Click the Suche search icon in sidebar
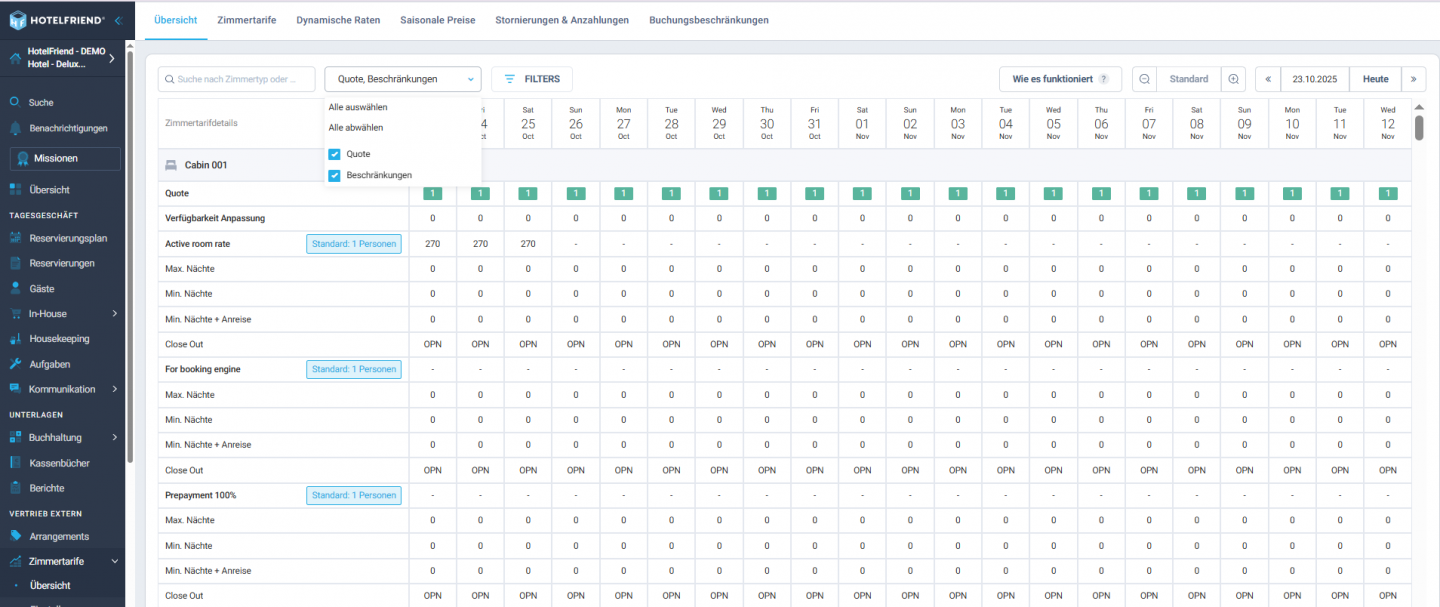The width and height of the screenshot is (1440, 607). 15,102
